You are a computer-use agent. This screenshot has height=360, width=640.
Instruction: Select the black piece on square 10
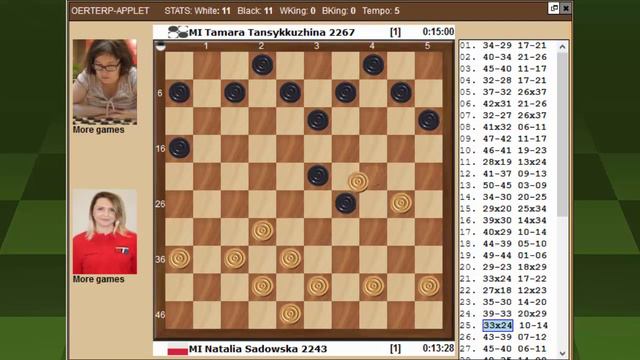pyautogui.click(x=401, y=92)
